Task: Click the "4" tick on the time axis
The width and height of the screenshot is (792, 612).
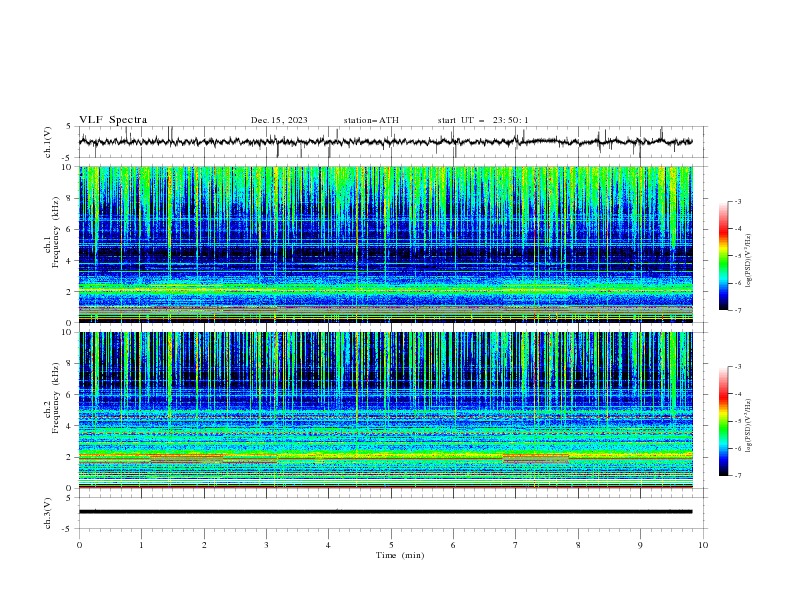Action: (328, 545)
